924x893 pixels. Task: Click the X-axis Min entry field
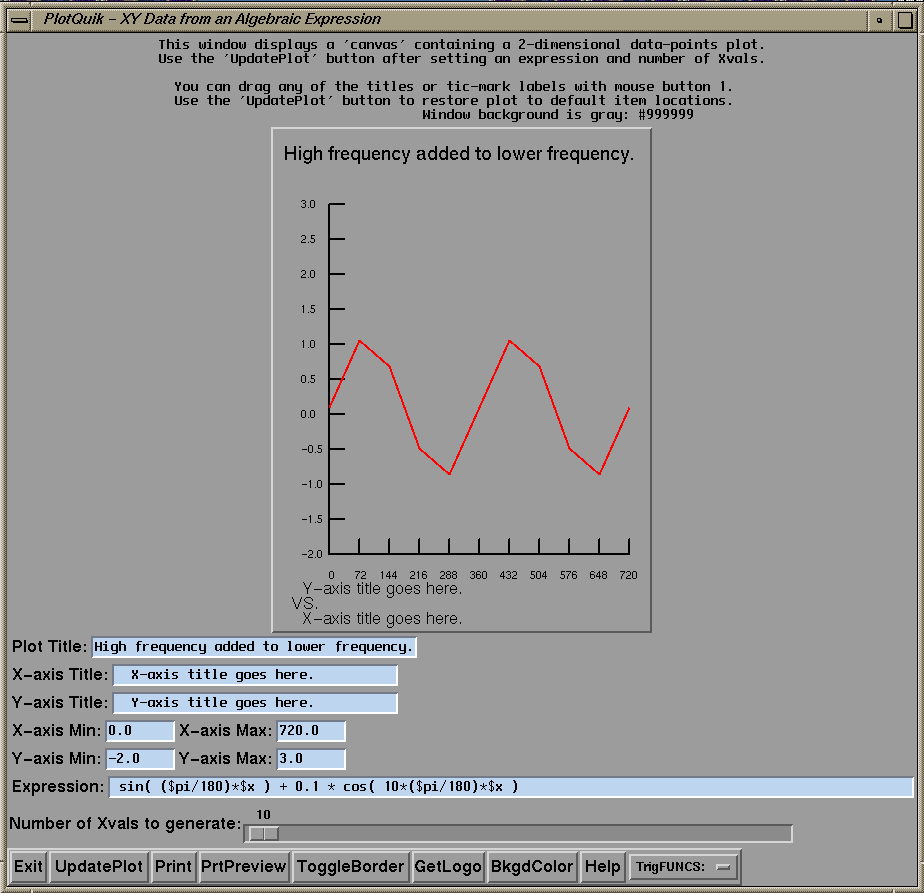tap(140, 731)
